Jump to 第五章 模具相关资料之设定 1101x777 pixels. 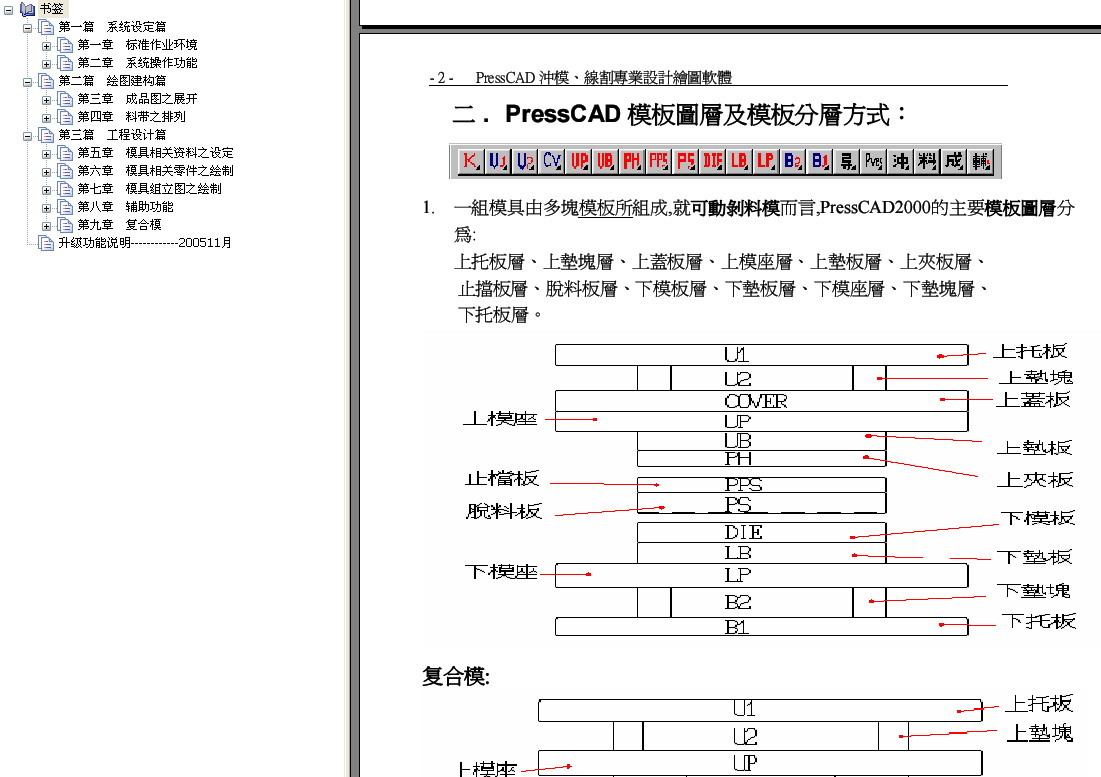point(155,153)
